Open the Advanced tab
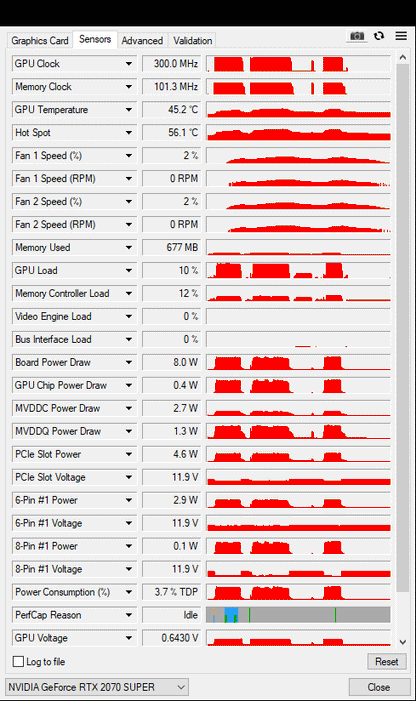Screen dimensions: 416x701 pos(142,40)
